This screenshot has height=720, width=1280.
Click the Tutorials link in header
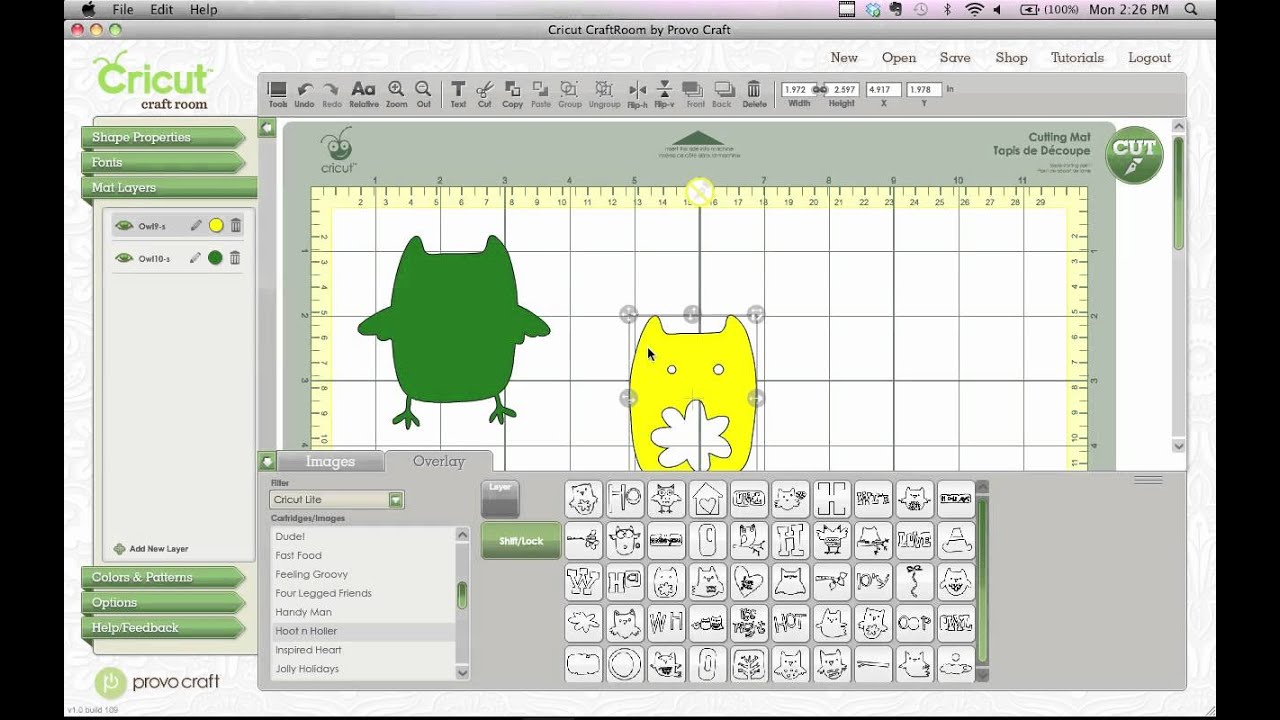[1077, 57]
